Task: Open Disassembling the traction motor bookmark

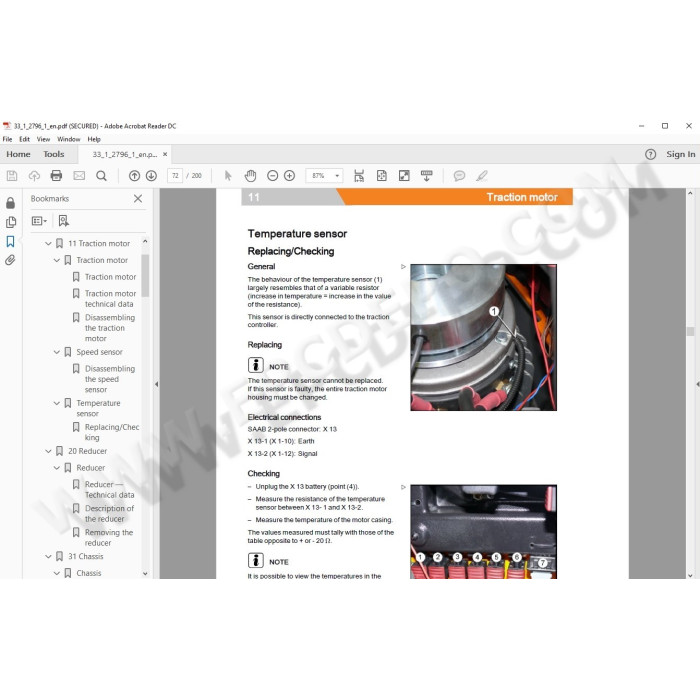Action: (x=110, y=328)
